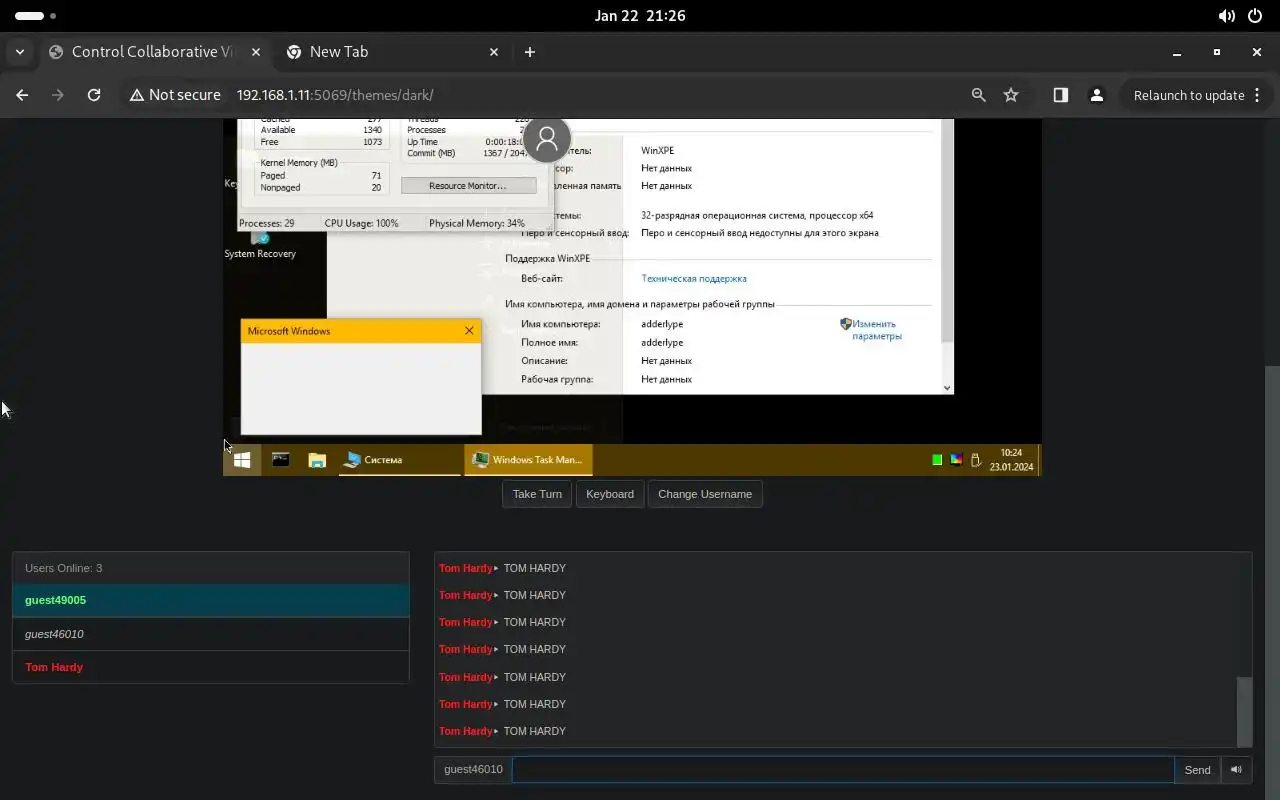Select user guest46010 in users list
Screen dimensions: 1280x800
pyautogui.click(x=211, y=634)
